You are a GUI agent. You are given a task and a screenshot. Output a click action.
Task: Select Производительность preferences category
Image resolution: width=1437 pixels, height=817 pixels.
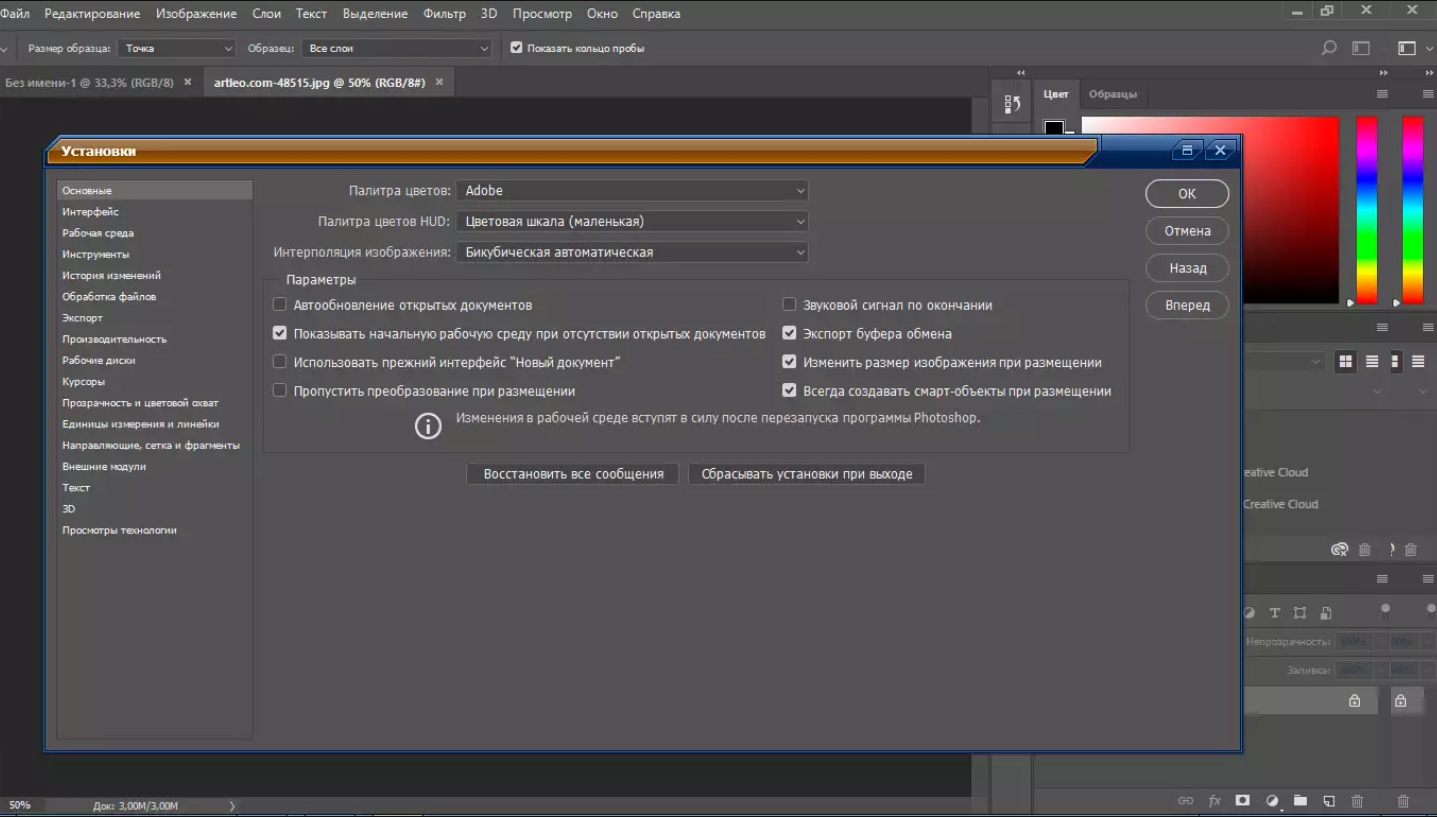point(154,339)
